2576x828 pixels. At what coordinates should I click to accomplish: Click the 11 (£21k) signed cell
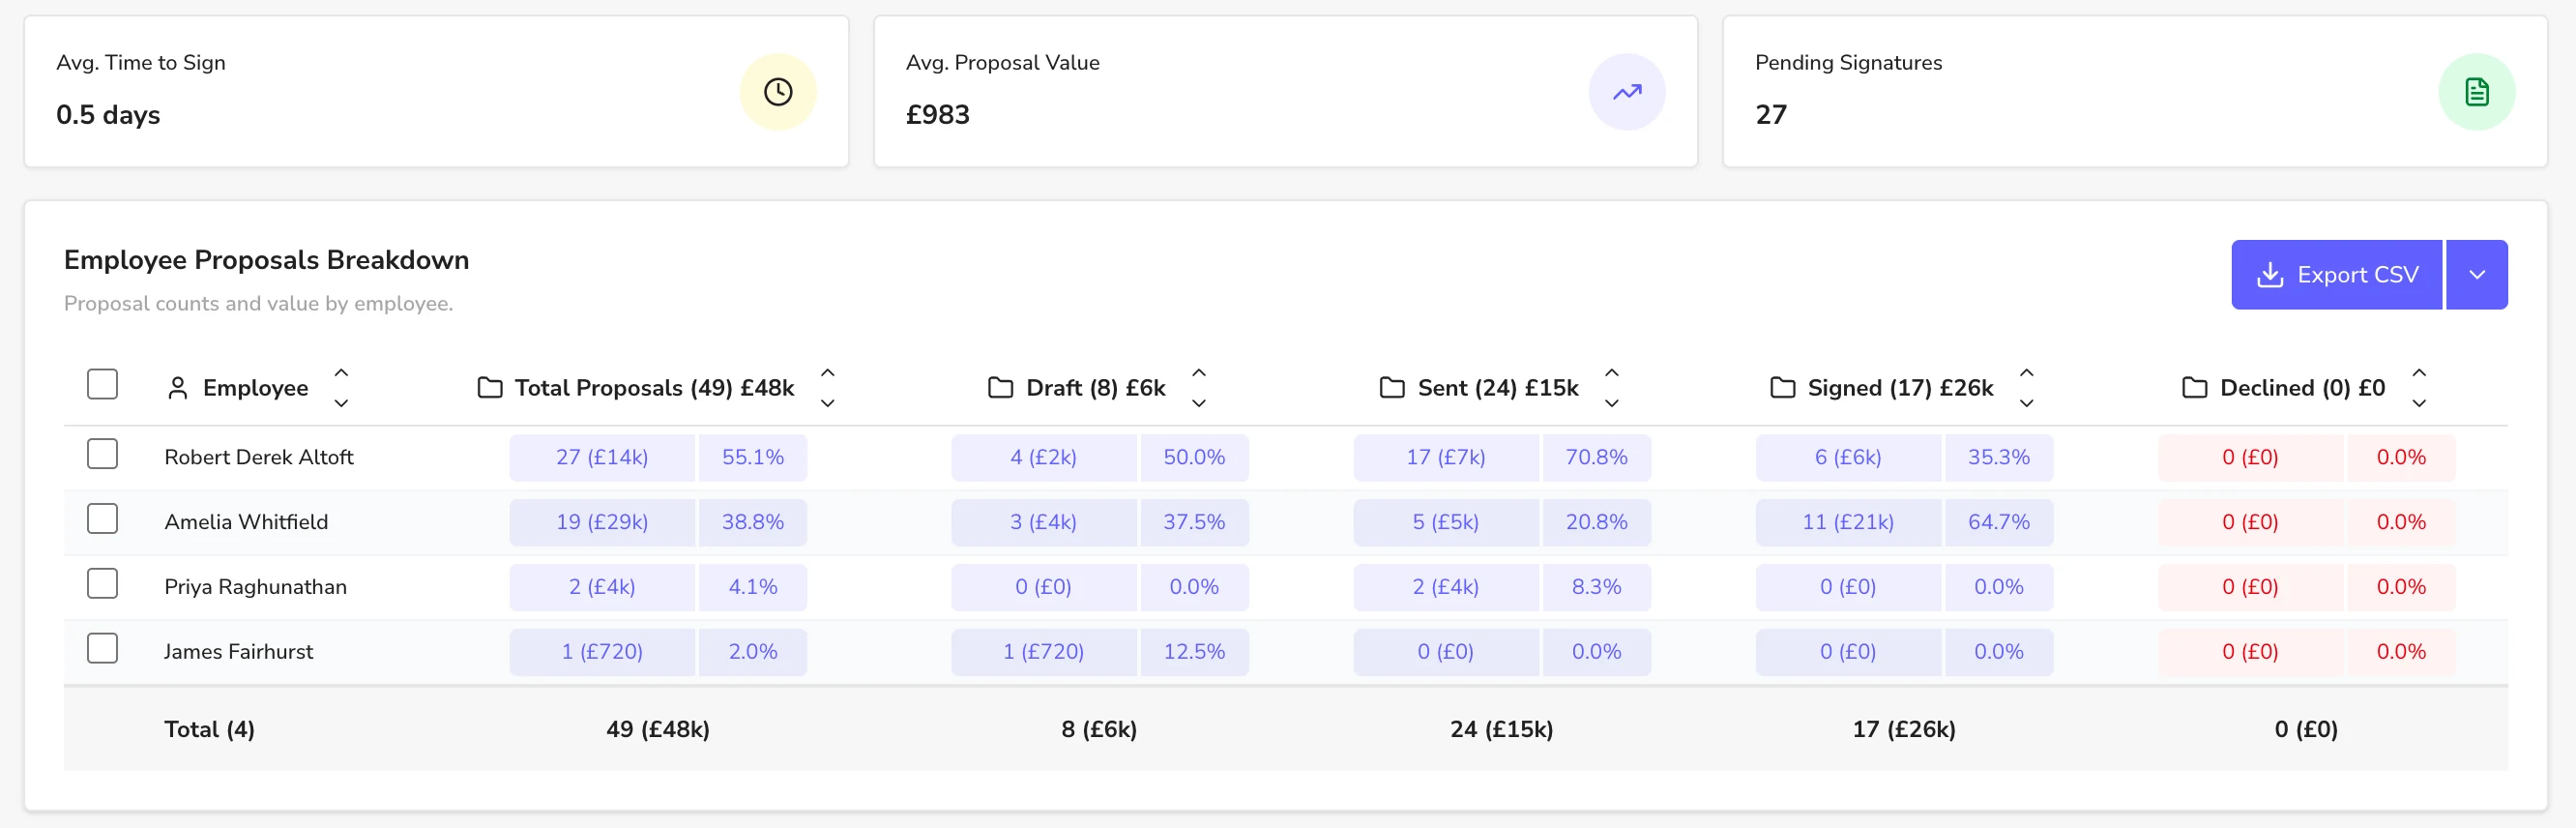(x=1848, y=523)
